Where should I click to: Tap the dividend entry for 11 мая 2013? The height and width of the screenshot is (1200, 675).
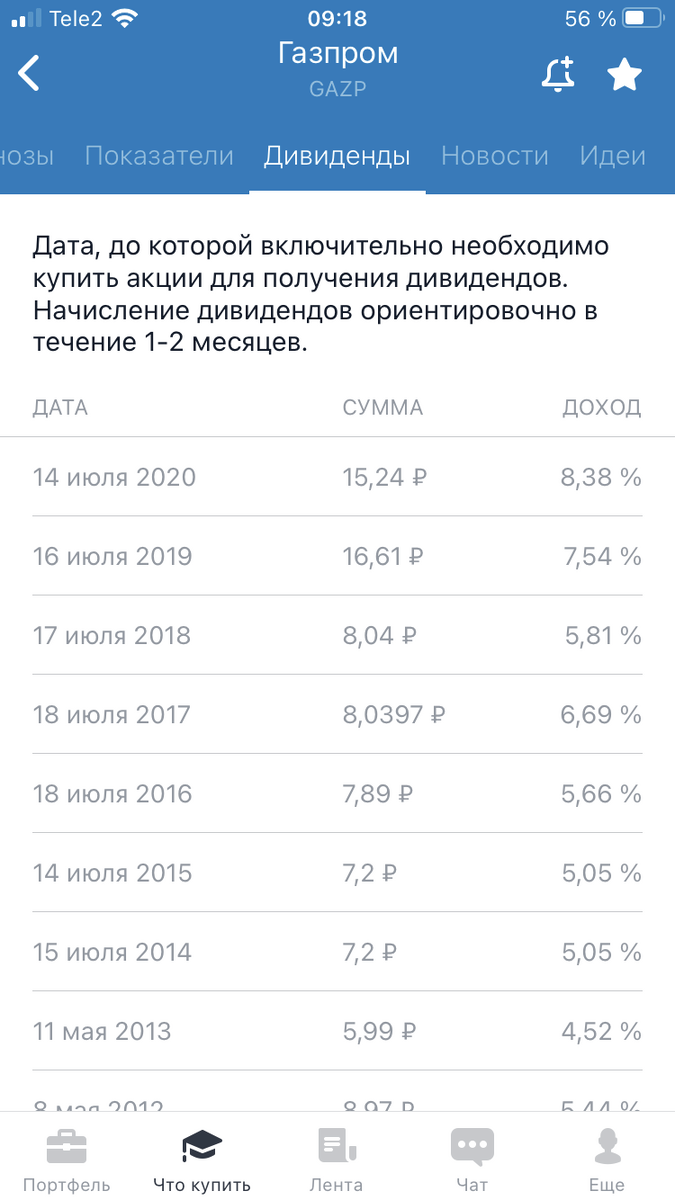click(337, 1031)
